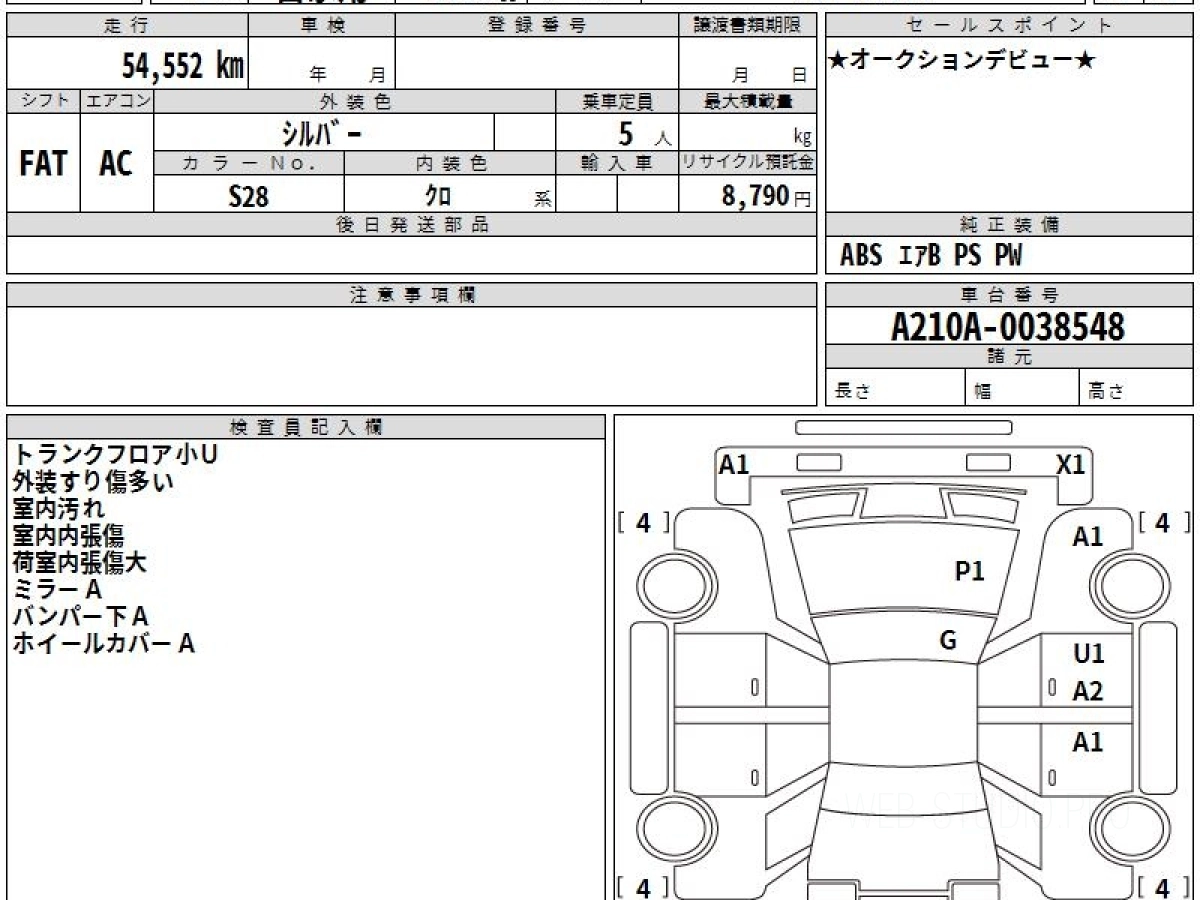The width and height of the screenshot is (1200, 900).
Task: Select the FAT shift value
Action: (43, 163)
